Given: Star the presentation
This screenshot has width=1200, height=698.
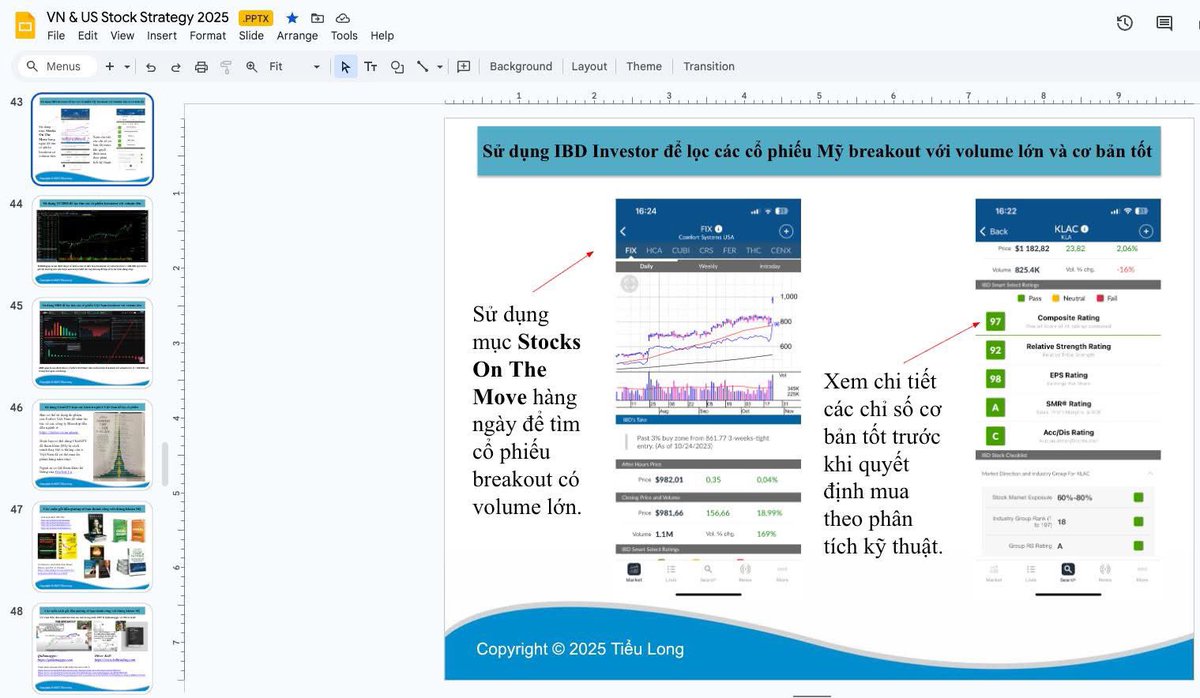Looking at the screenshot, I should point(292,18).
